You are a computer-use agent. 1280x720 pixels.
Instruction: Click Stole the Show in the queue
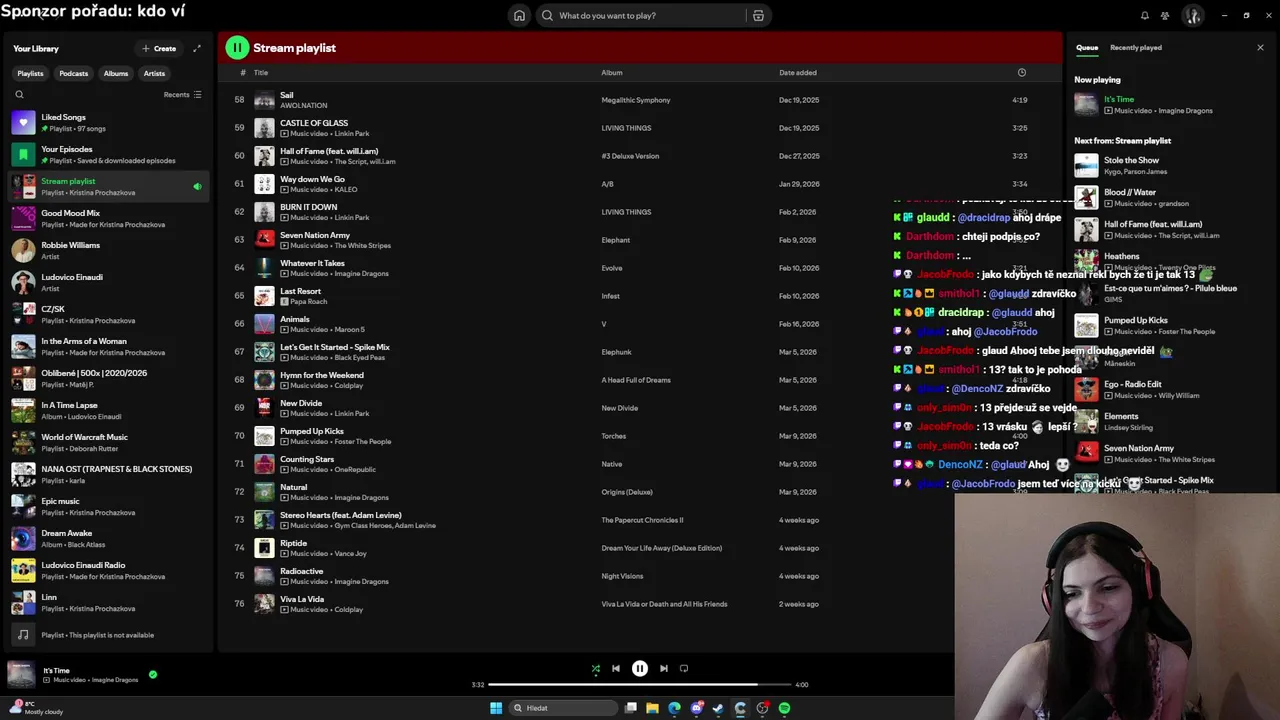1131,160
